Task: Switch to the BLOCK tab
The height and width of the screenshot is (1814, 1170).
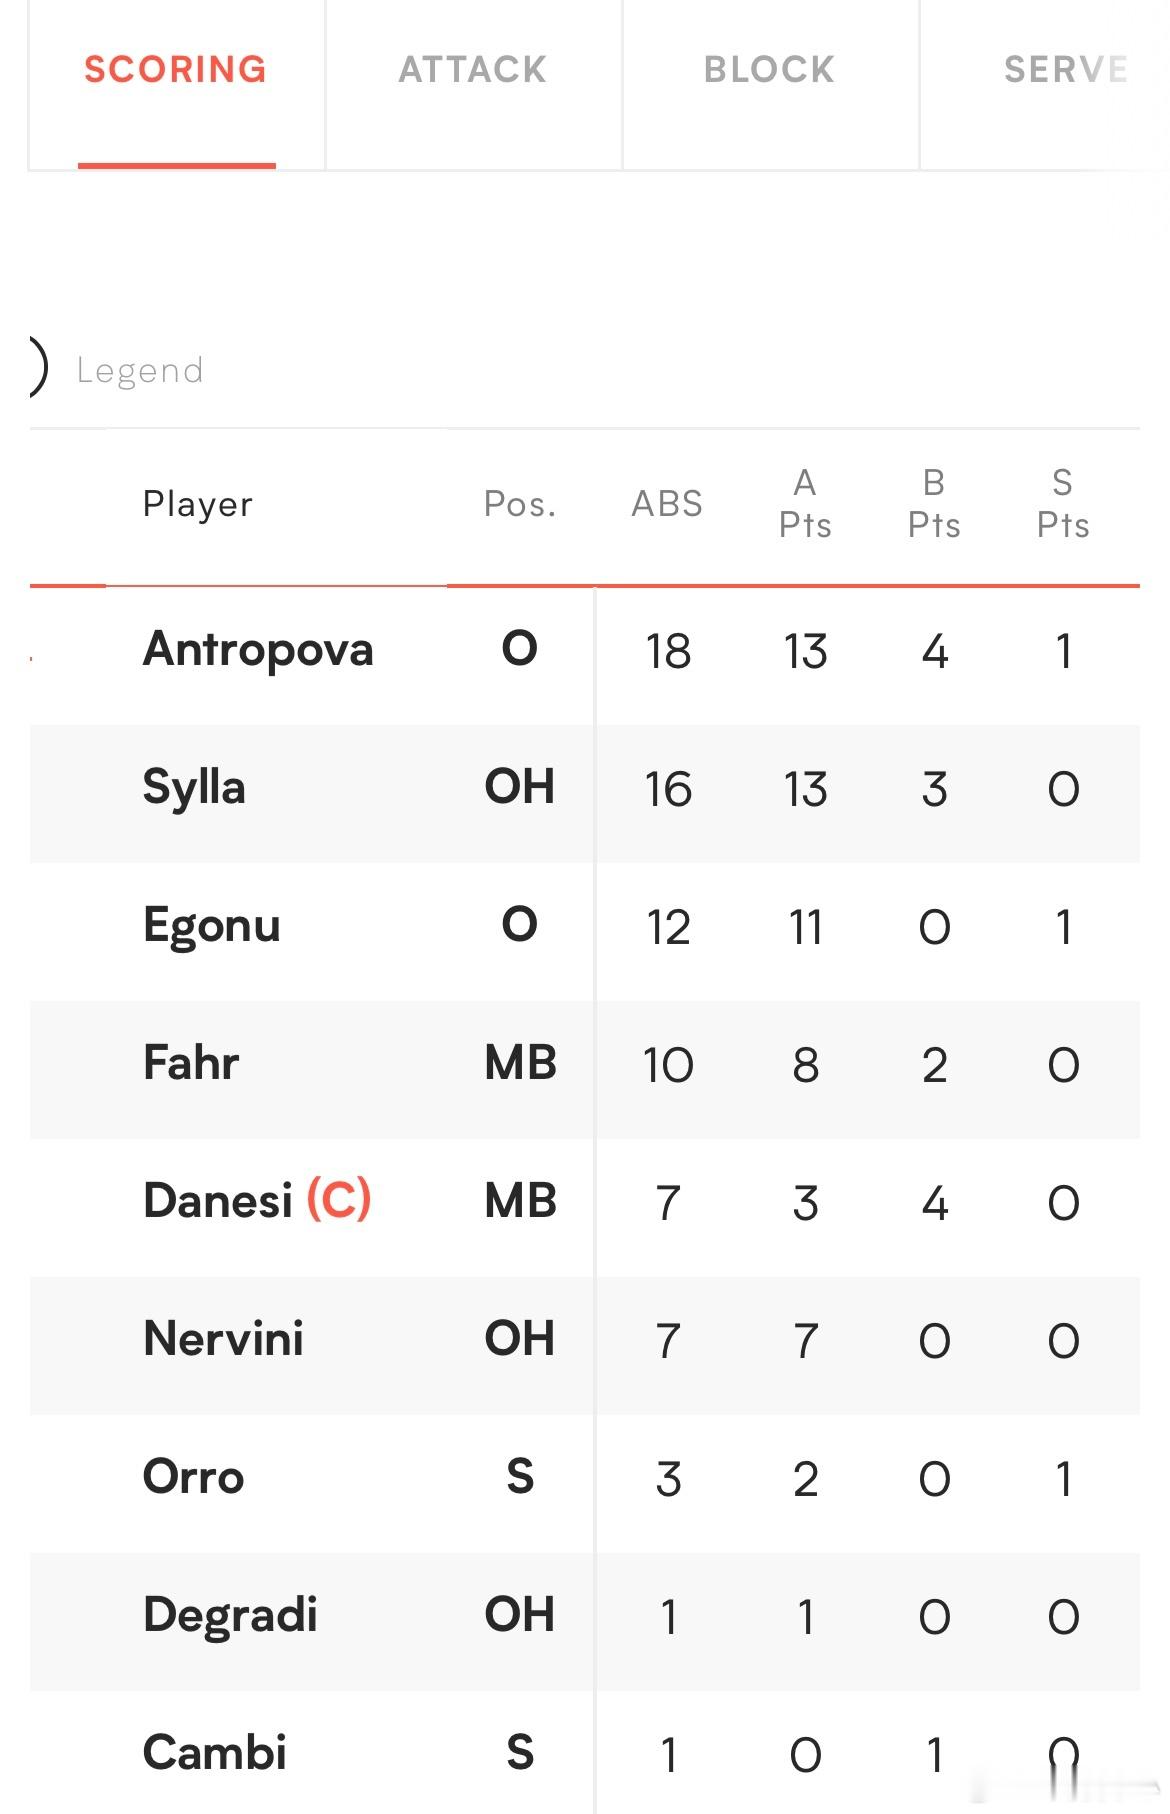Action: pyautogui.click(x=770, y=70)
